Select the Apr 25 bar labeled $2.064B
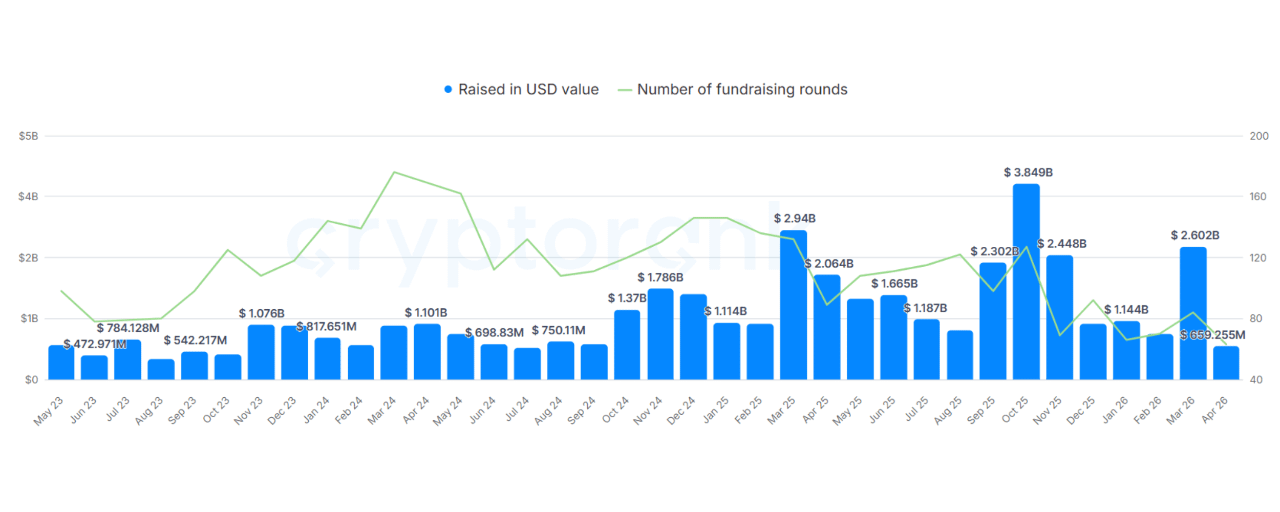1280x512 pixels. (x=826, y=328)
